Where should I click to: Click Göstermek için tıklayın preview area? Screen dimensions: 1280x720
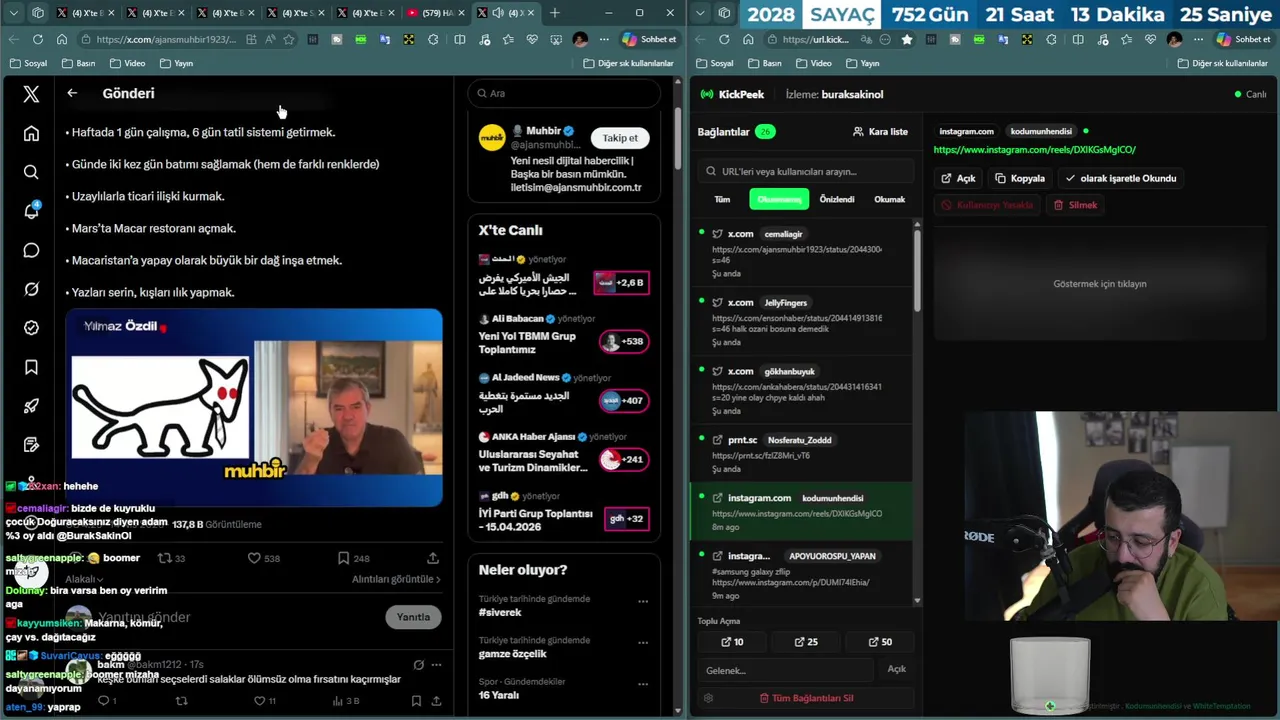(x=1100, y=284)
